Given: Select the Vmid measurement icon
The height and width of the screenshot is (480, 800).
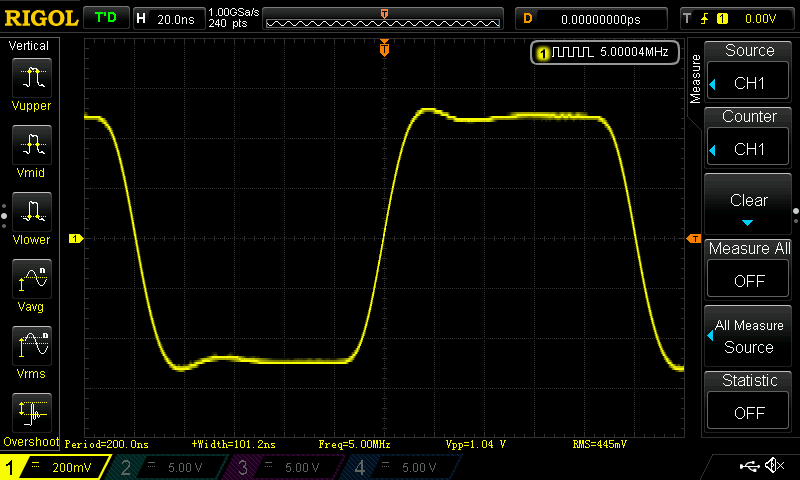Looking at the screenshot, I should 32,144.
